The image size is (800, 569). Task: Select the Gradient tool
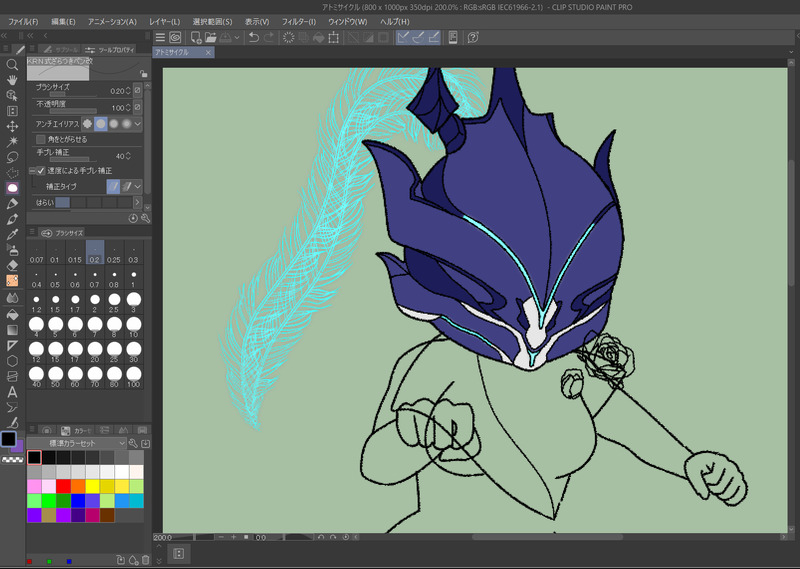12,330
